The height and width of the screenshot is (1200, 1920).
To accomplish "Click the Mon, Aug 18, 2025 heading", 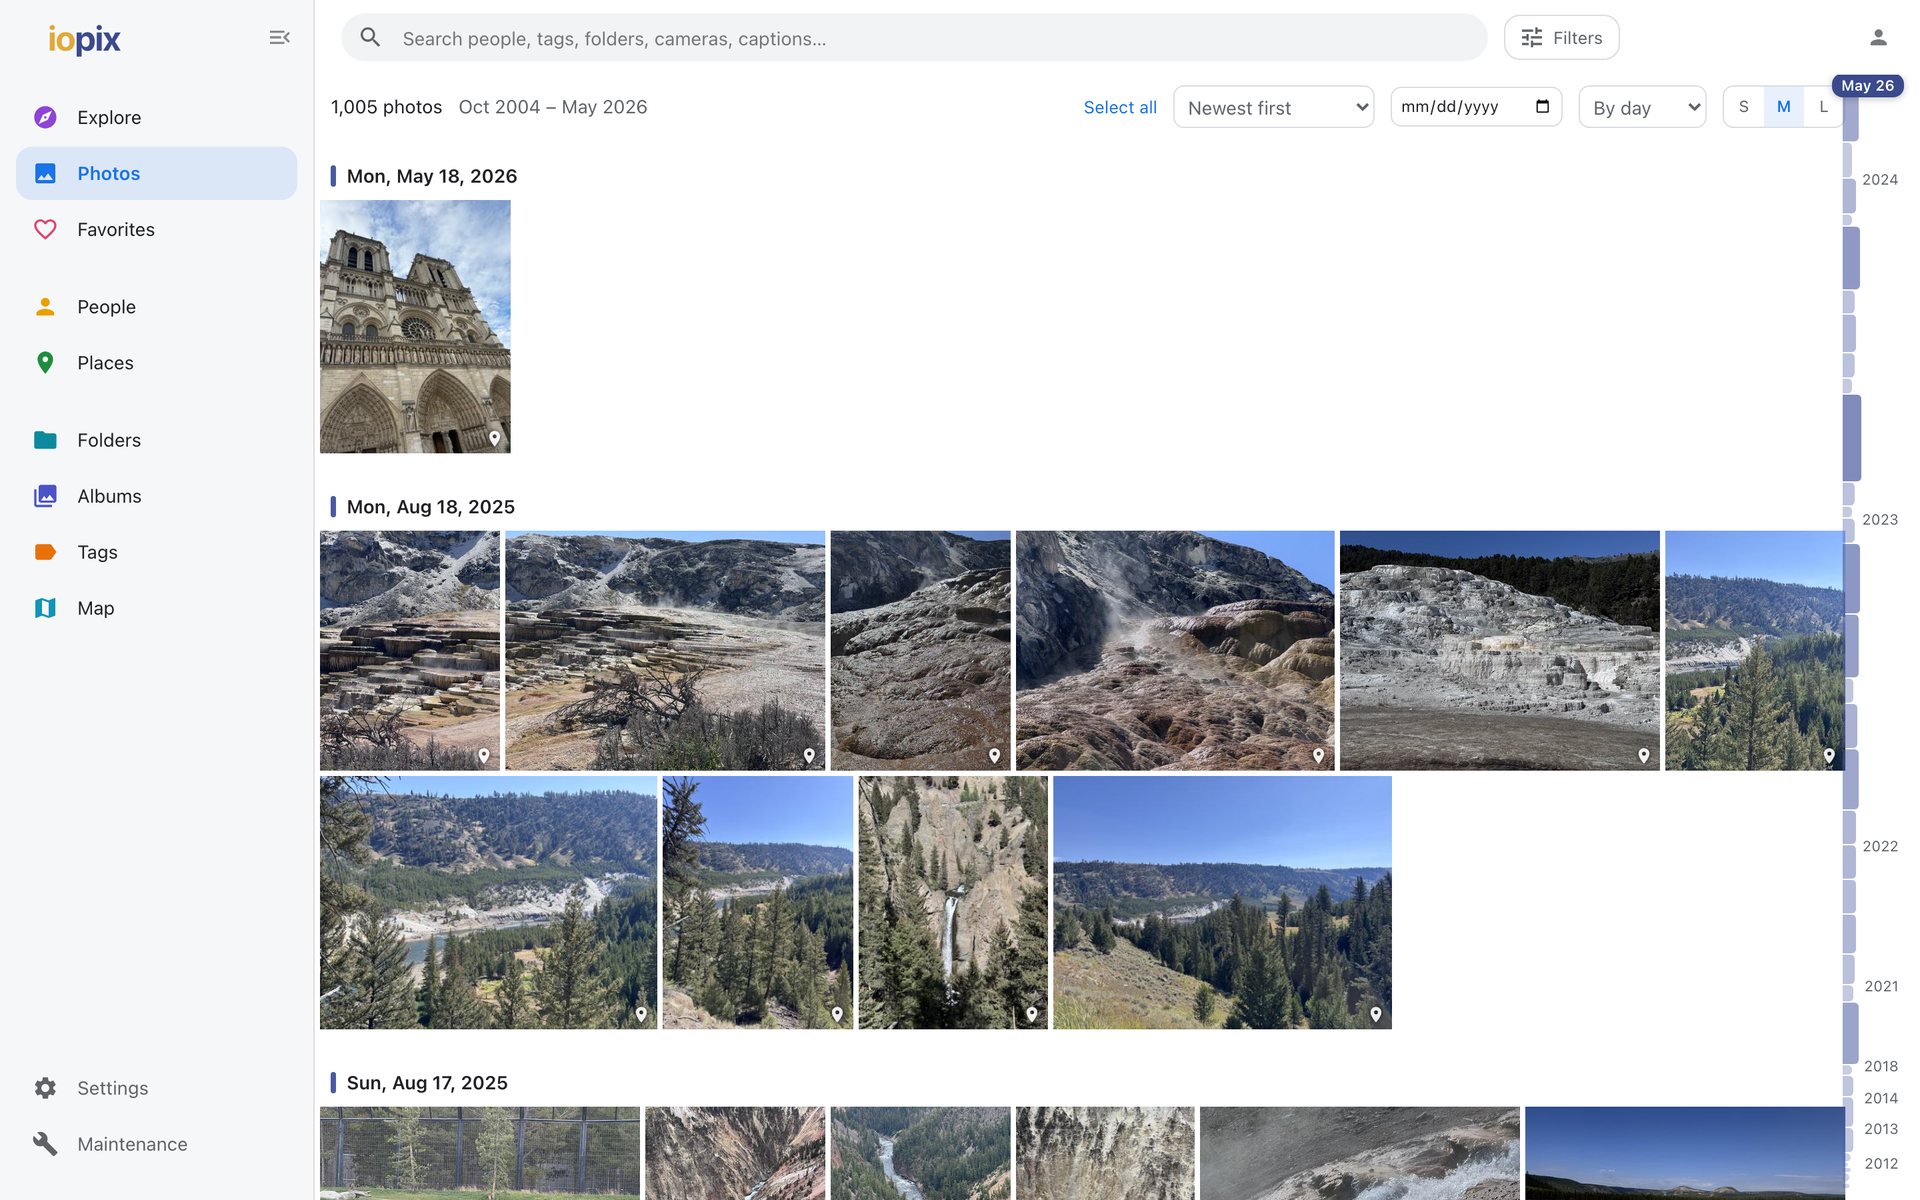I will point(431,507).
